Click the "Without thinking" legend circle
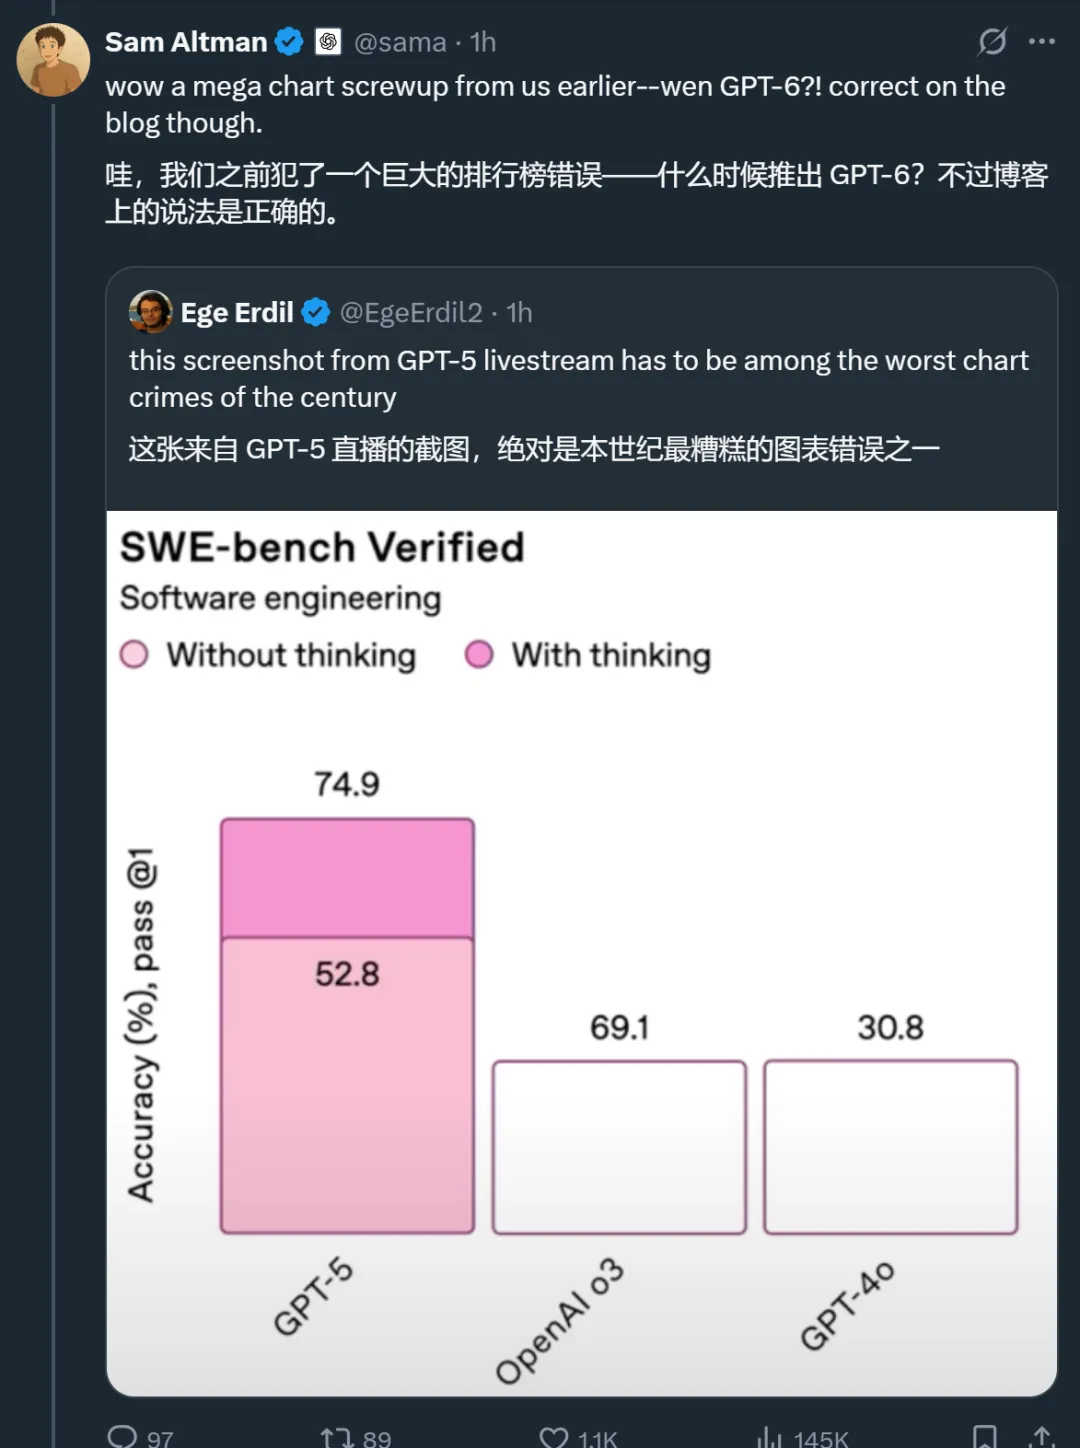Viewport: 1080px width, 1448px height. point(134,655)
